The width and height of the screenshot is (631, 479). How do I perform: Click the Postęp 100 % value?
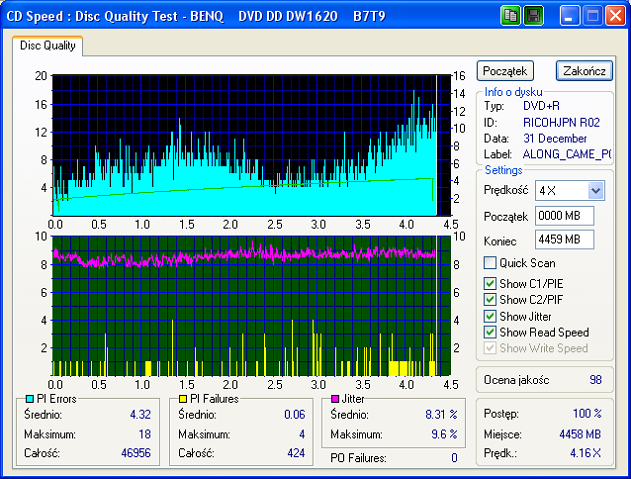[x=587, y=413]
